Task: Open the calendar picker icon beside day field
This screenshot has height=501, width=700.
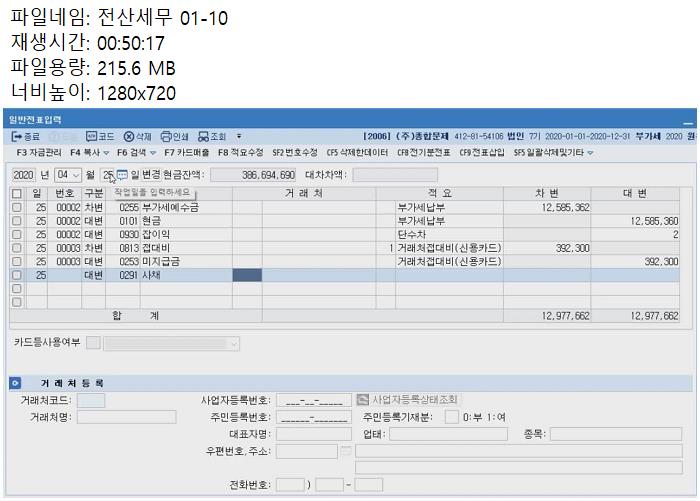Action: 122,175
